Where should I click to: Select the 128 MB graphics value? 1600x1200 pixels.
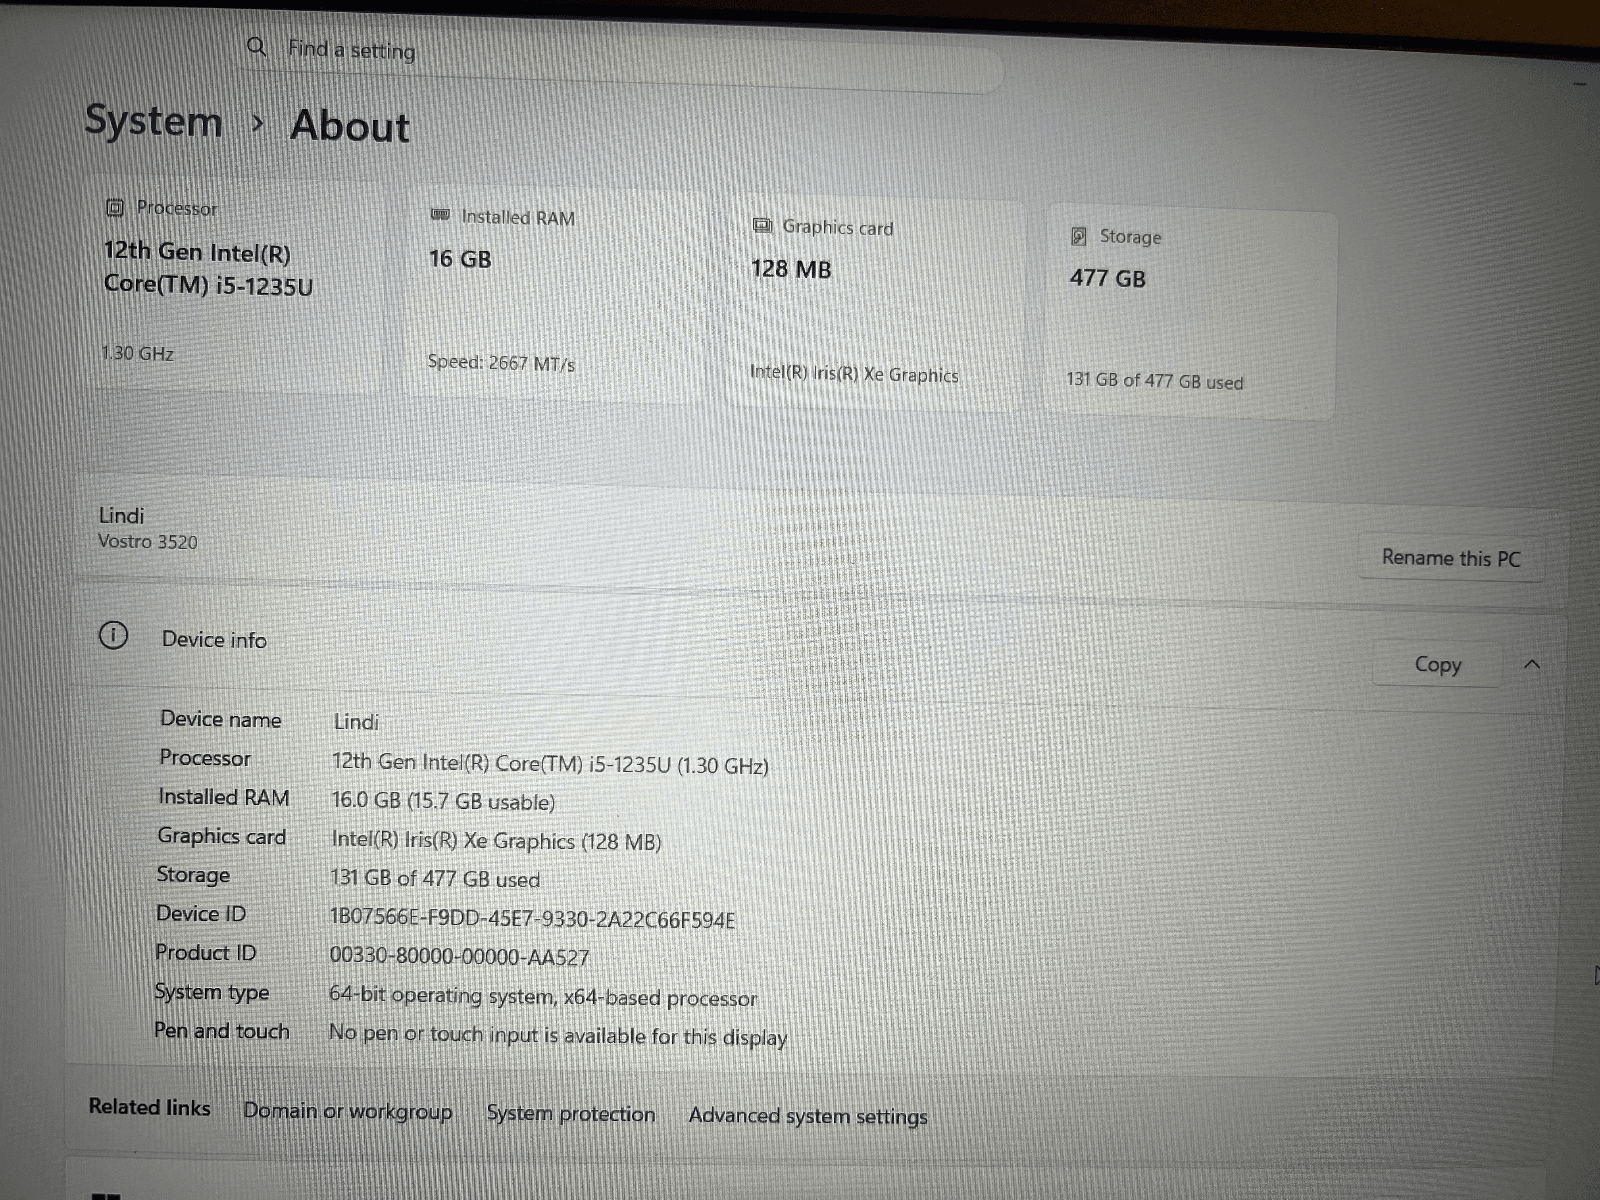click(x=791, y=269)
